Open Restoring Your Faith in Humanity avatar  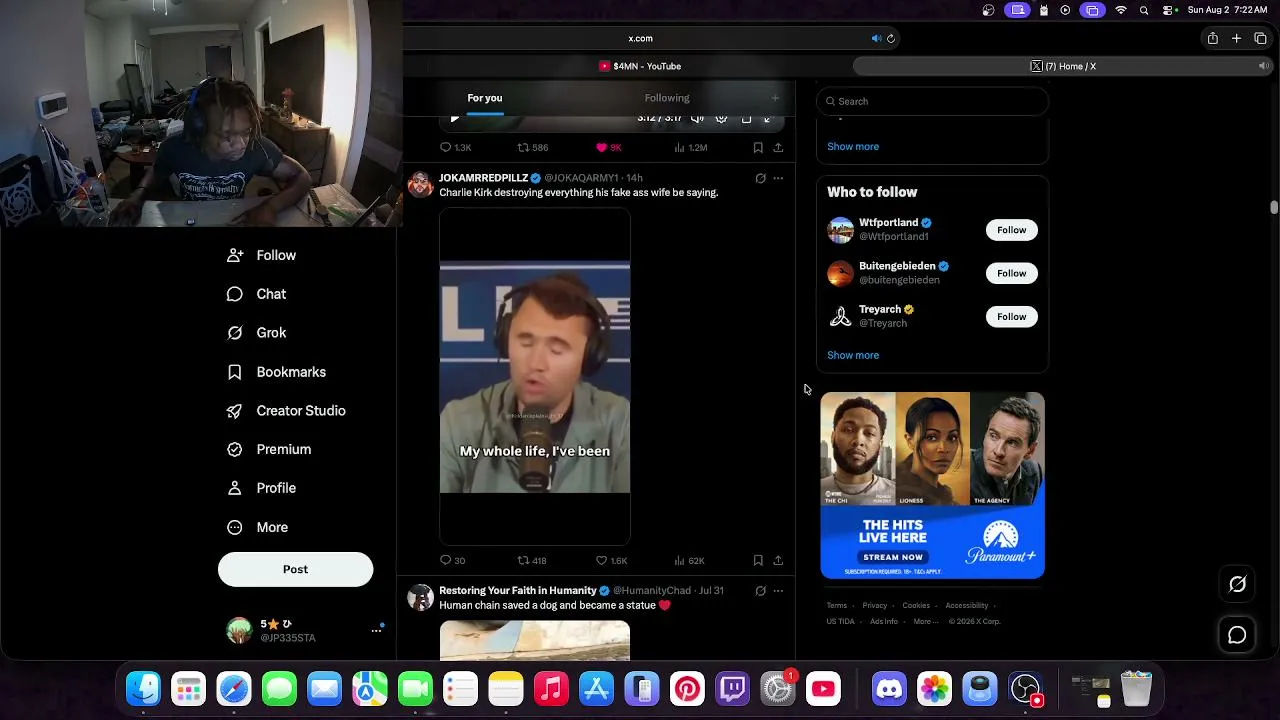click(x=421, y=598)
